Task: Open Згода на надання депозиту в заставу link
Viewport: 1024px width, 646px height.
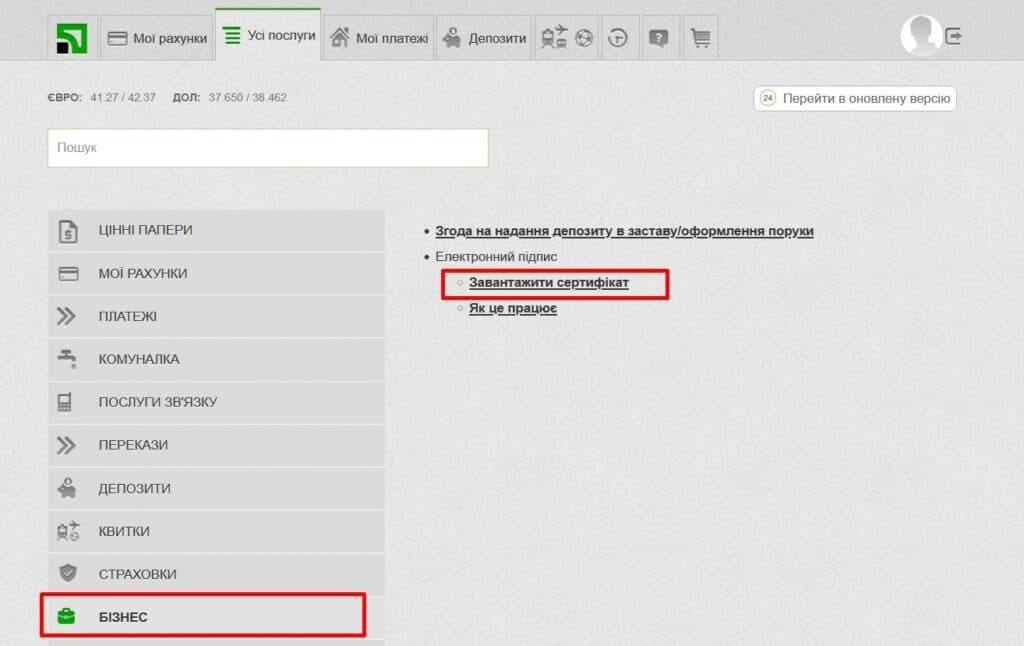Action: pyautogui.click(x=624, y=231)
